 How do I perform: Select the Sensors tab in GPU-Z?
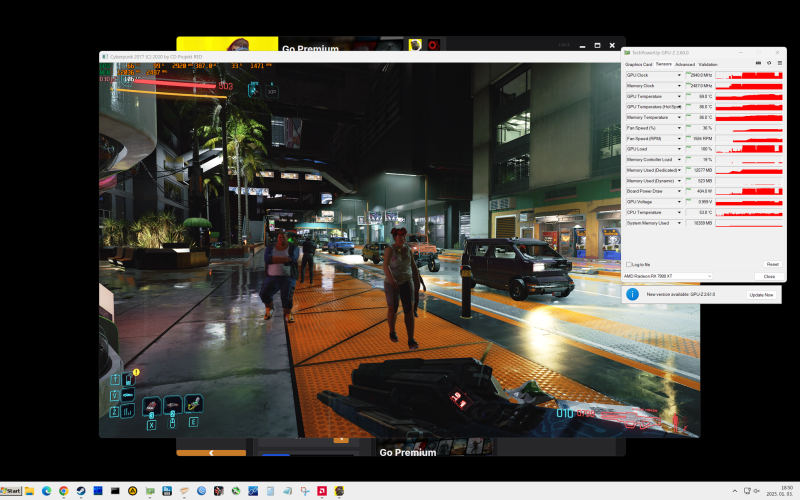tap(663, 64)
